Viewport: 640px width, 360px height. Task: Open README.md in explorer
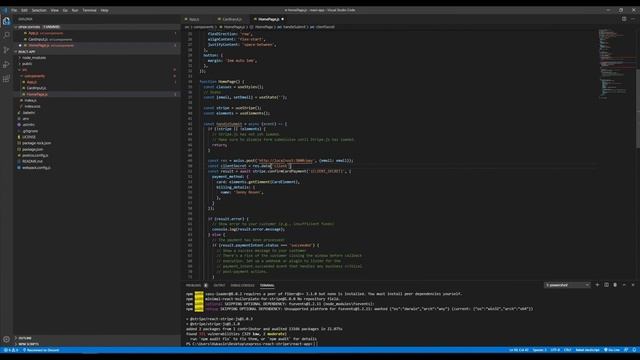click(x=98, y=162)
